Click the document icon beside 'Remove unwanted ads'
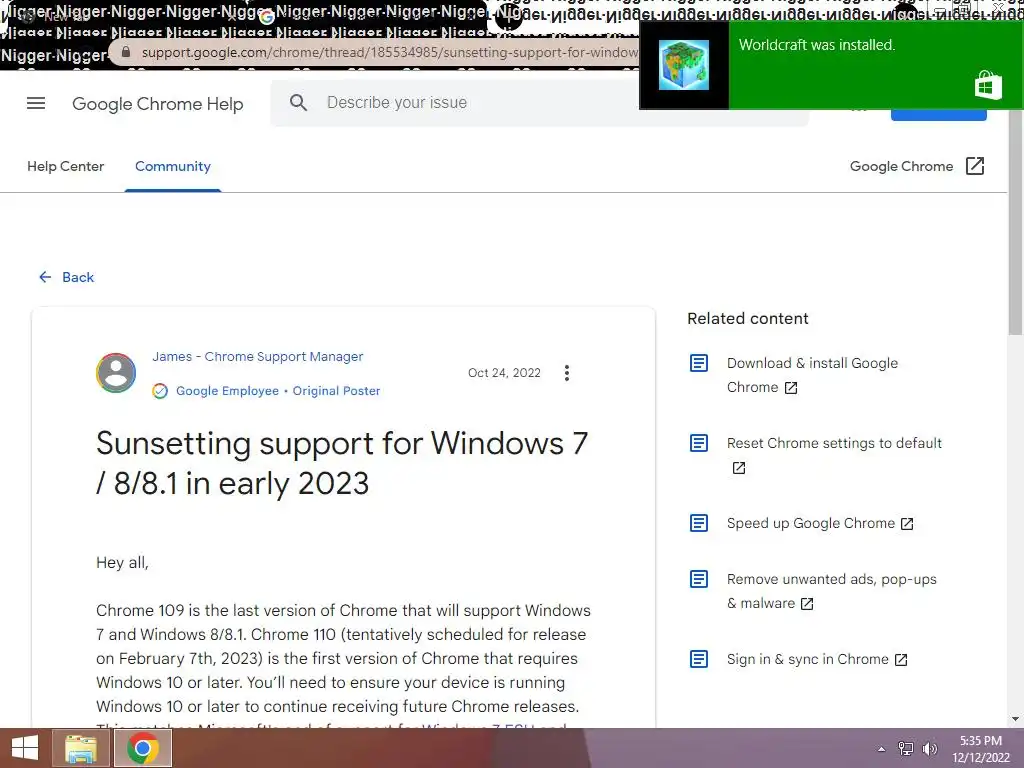 [x=699, y=579]
